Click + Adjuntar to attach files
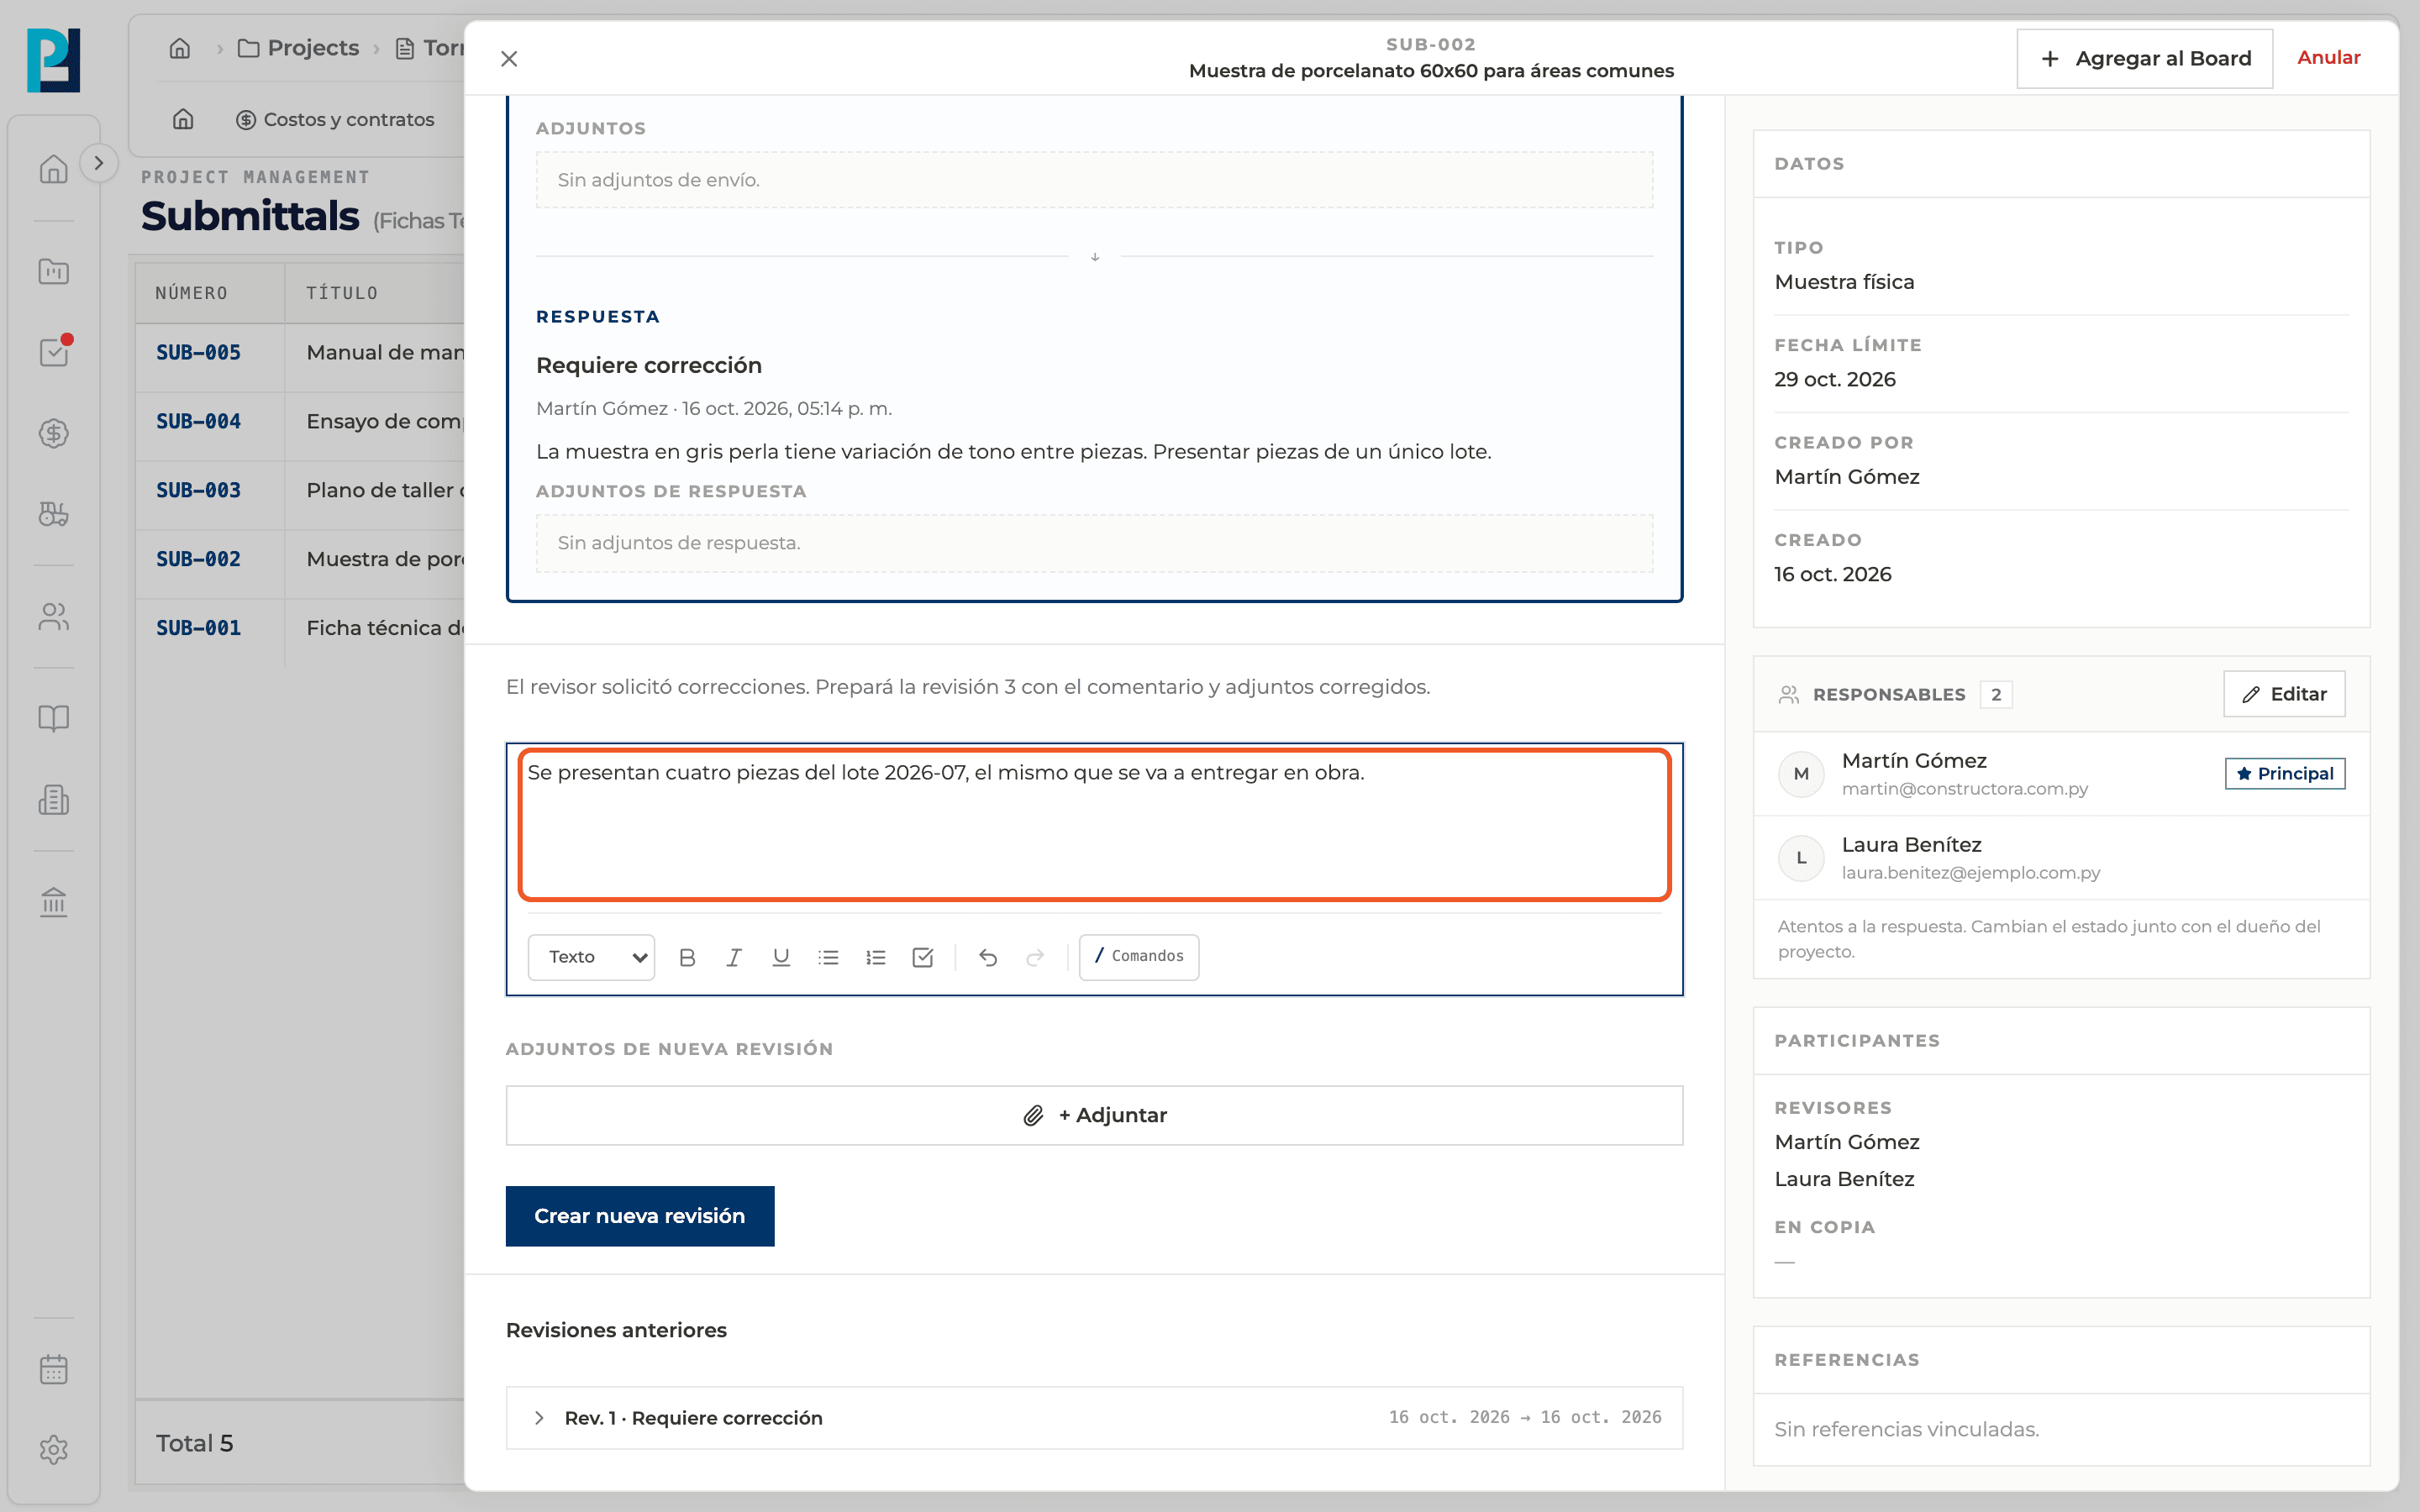Screen dimensions: 2420x1512 [x=1094, y=1115]
